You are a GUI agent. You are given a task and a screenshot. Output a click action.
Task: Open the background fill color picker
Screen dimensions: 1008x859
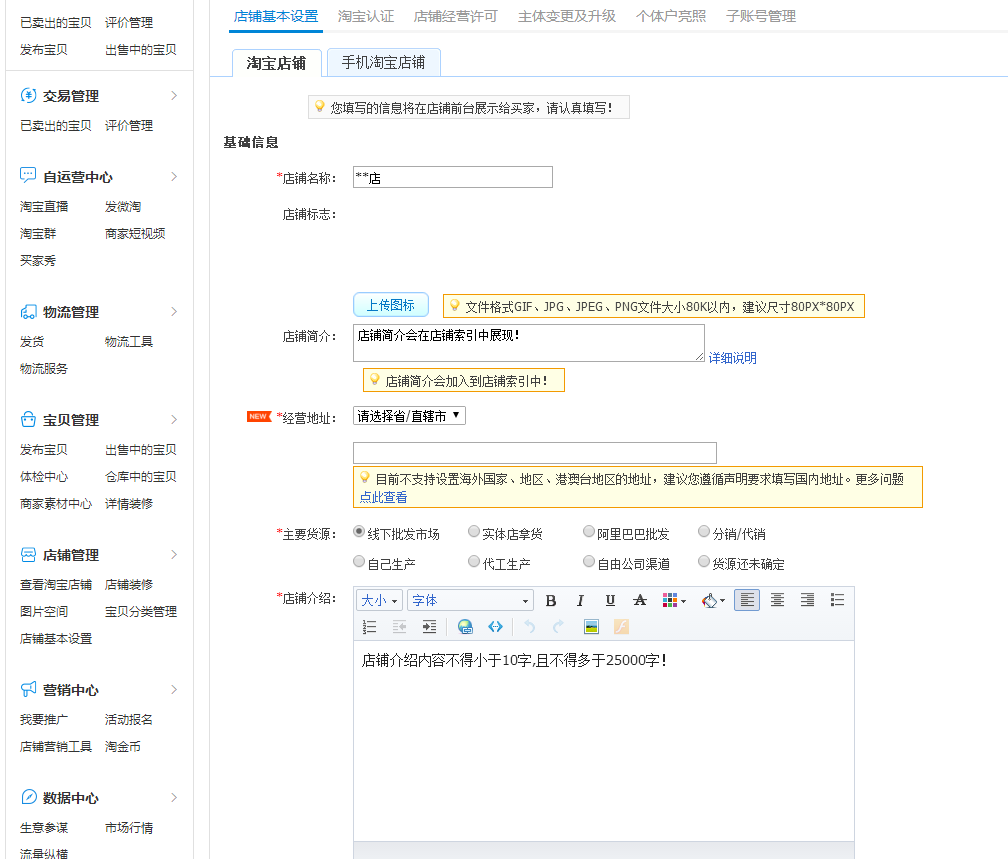point(713,601)
